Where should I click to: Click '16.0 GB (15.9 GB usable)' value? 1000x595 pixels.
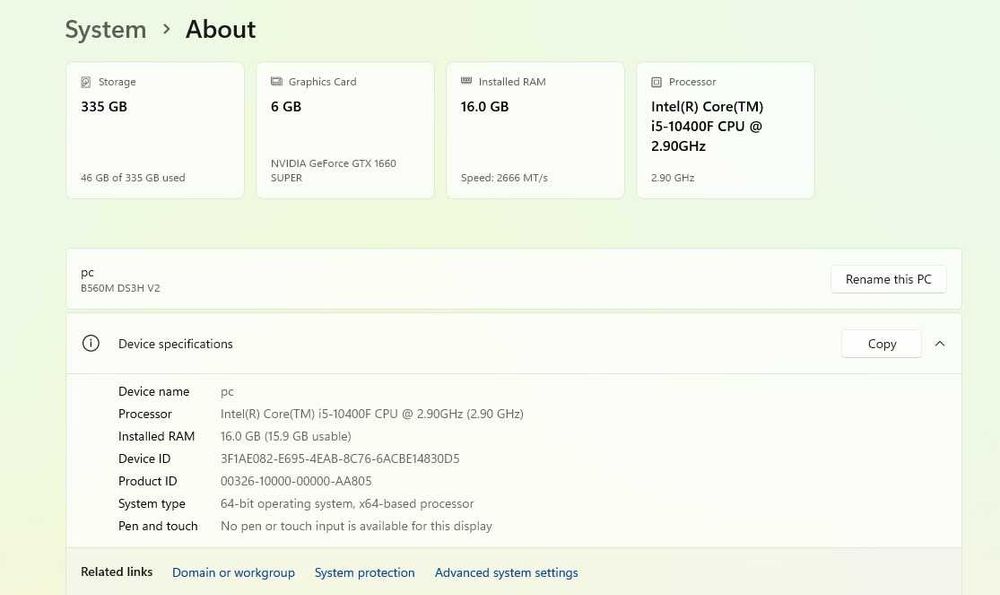click(x=286, y=436)
